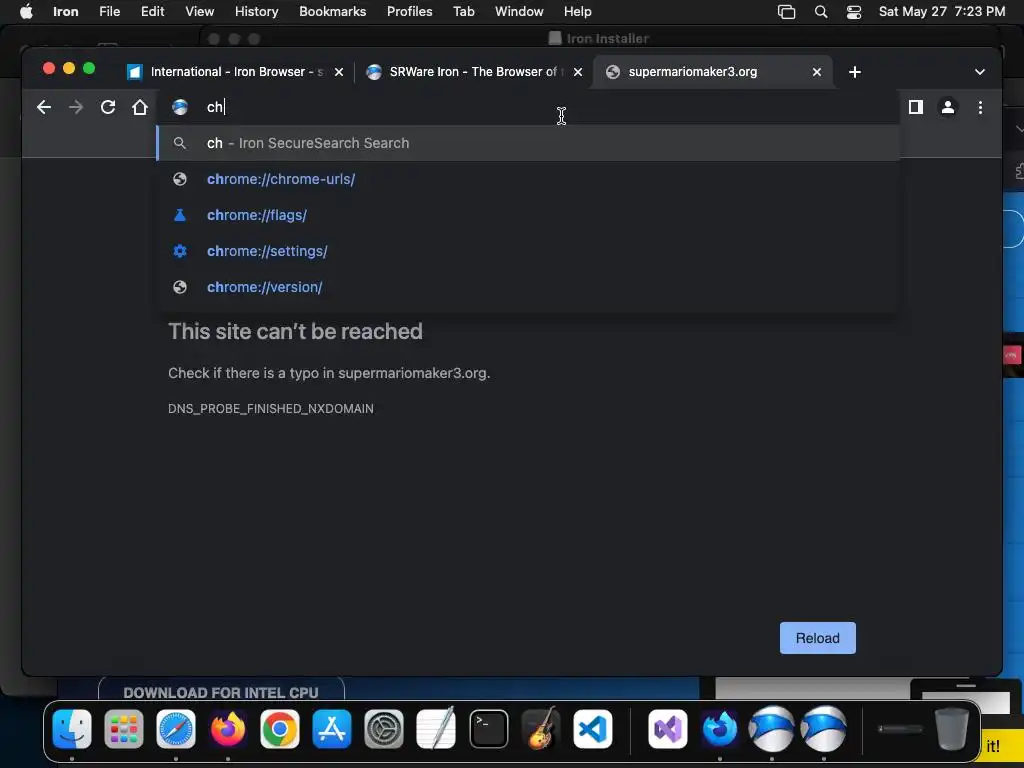Screen dimensions: 1024x768
Task: Open the three-dot browser menu
Action: point(980,107)
